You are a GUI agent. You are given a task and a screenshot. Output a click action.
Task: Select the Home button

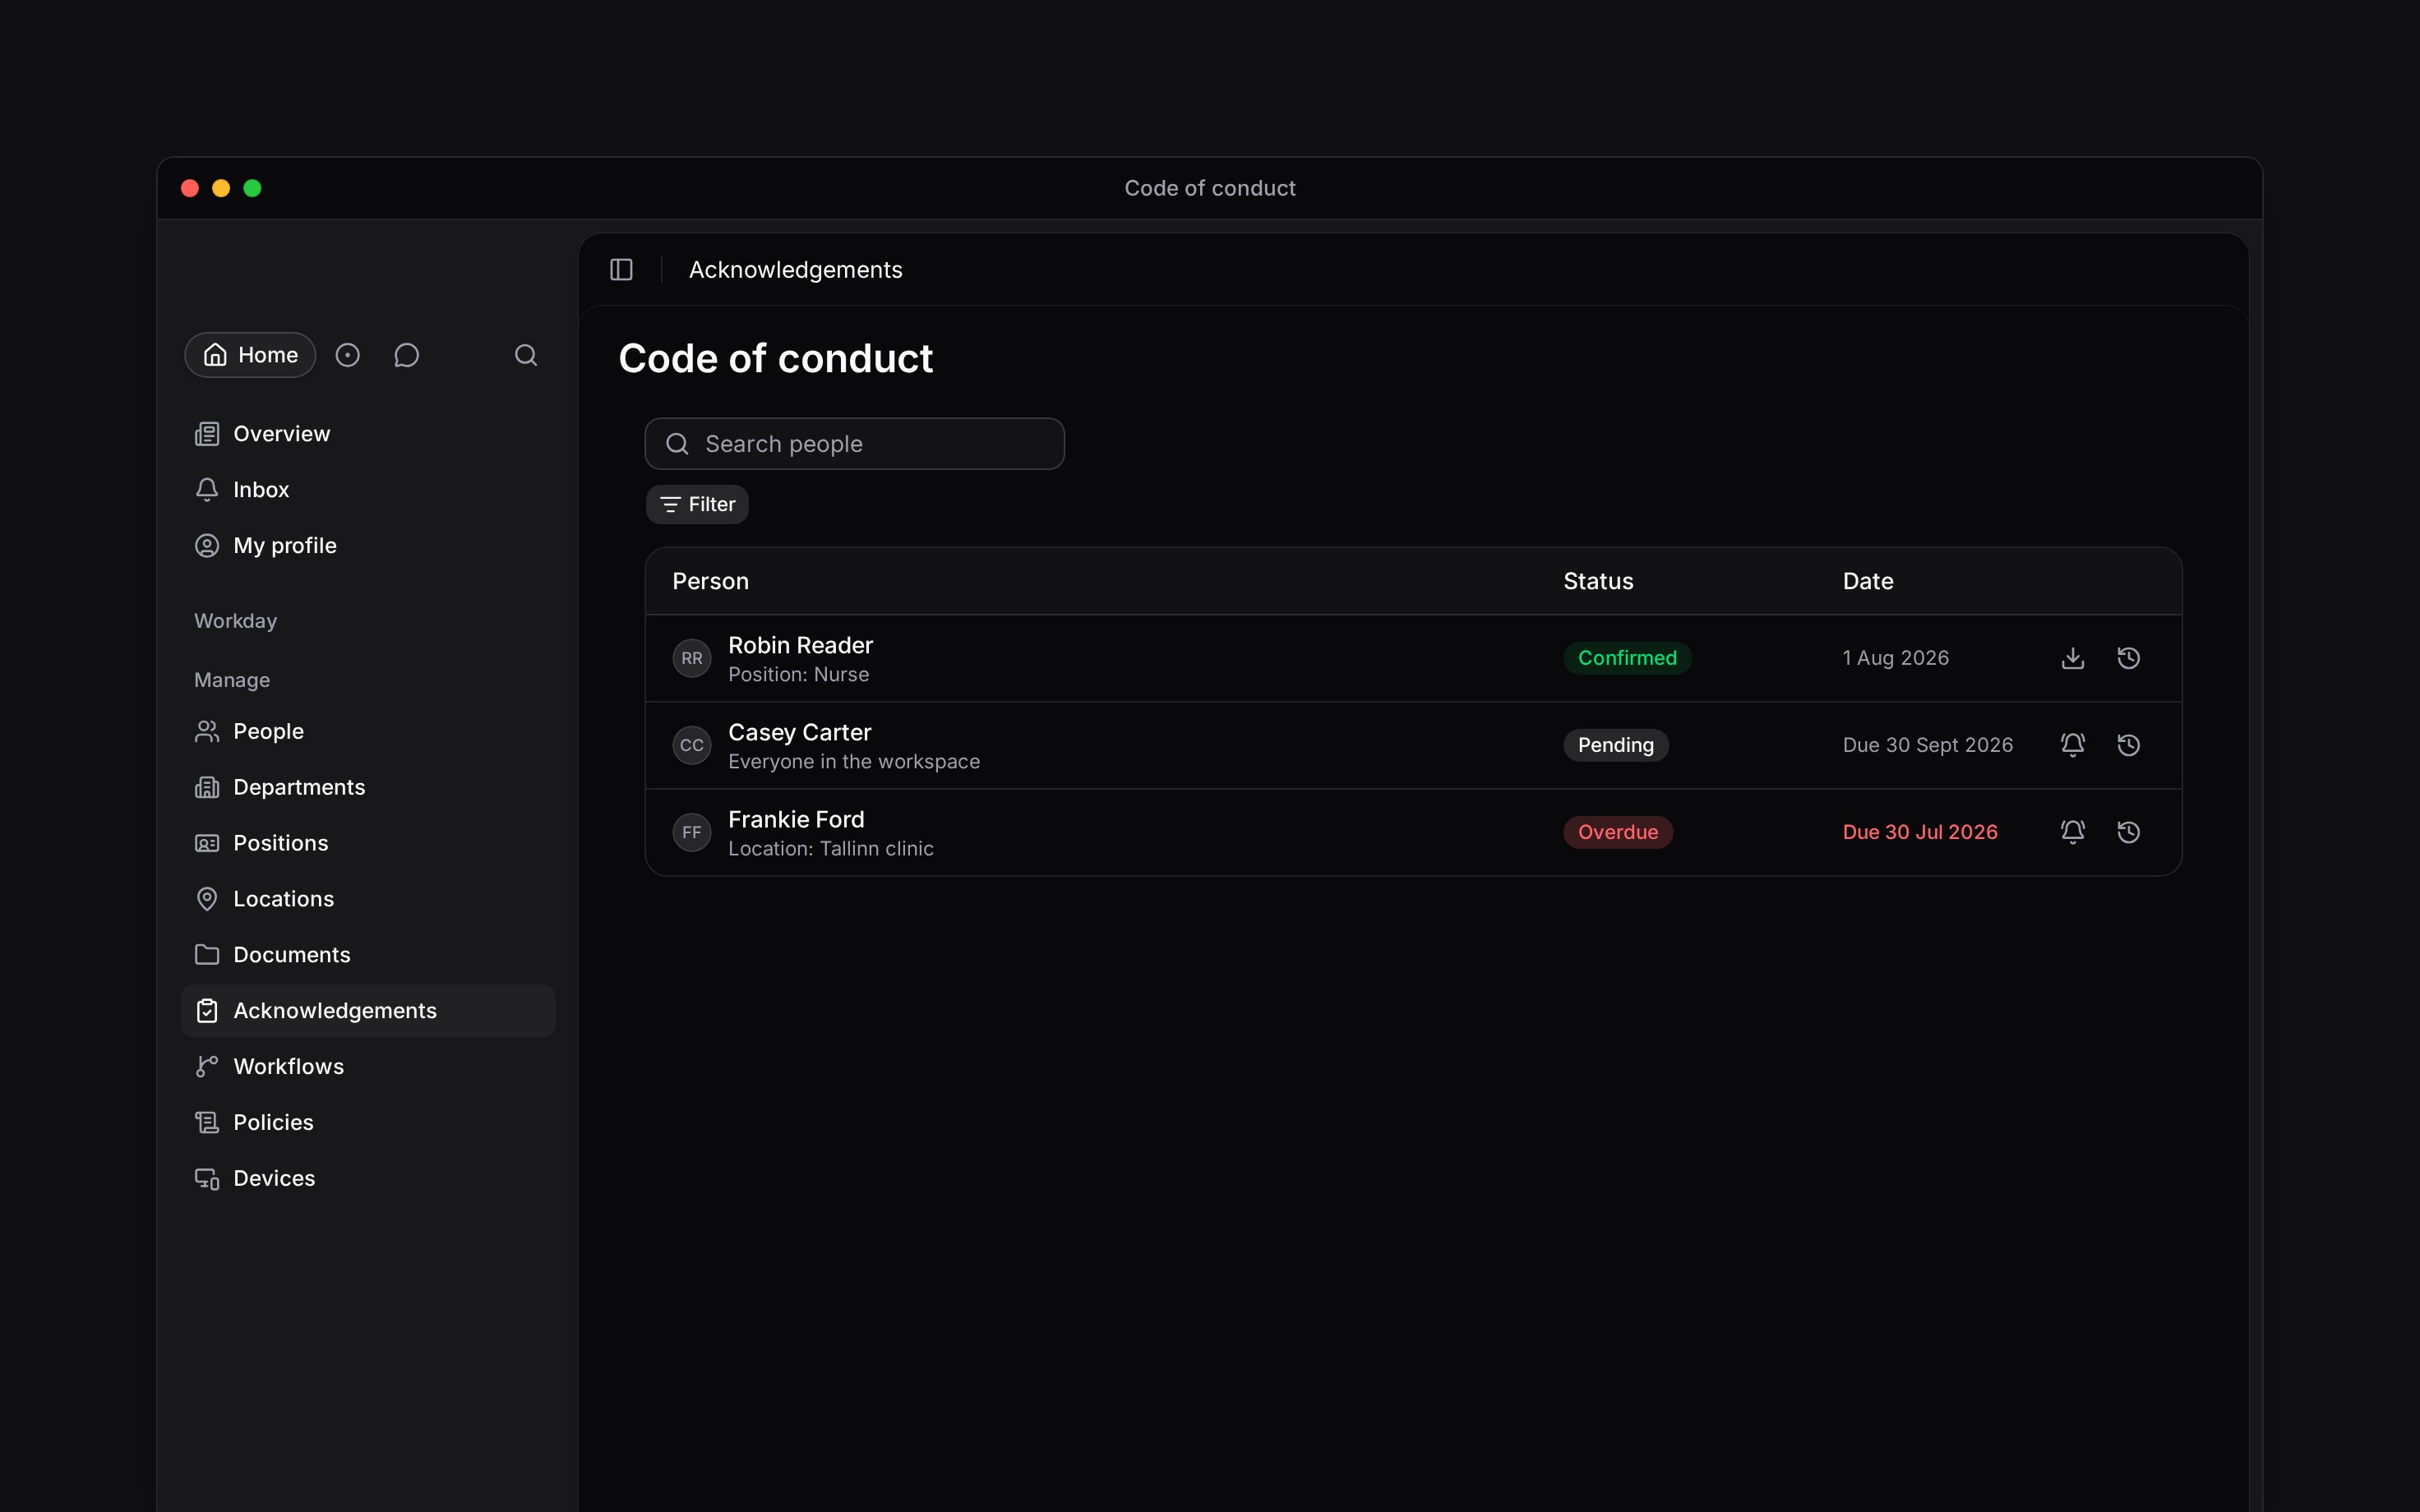250,355
